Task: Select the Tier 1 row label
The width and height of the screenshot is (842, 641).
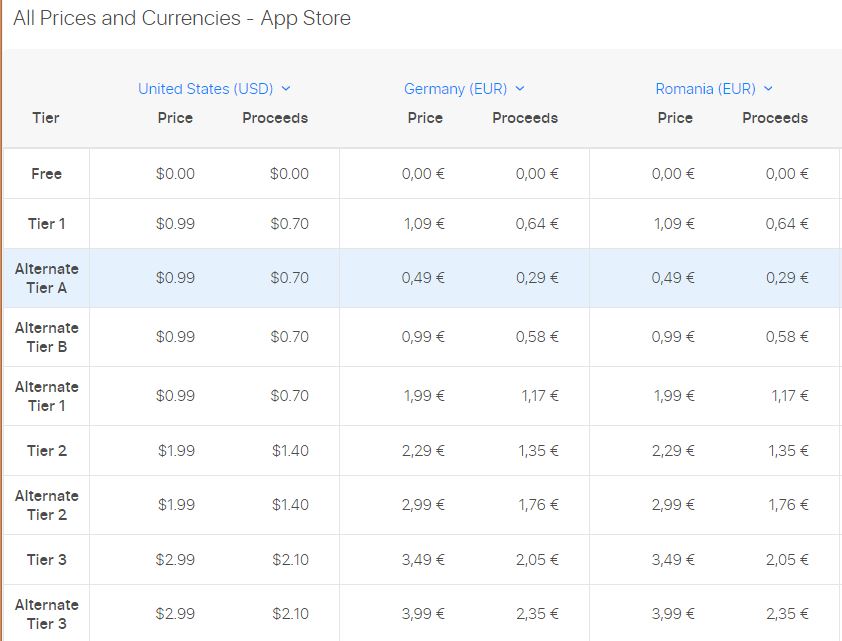Action: pyautogui.click(x=46, y=224)
